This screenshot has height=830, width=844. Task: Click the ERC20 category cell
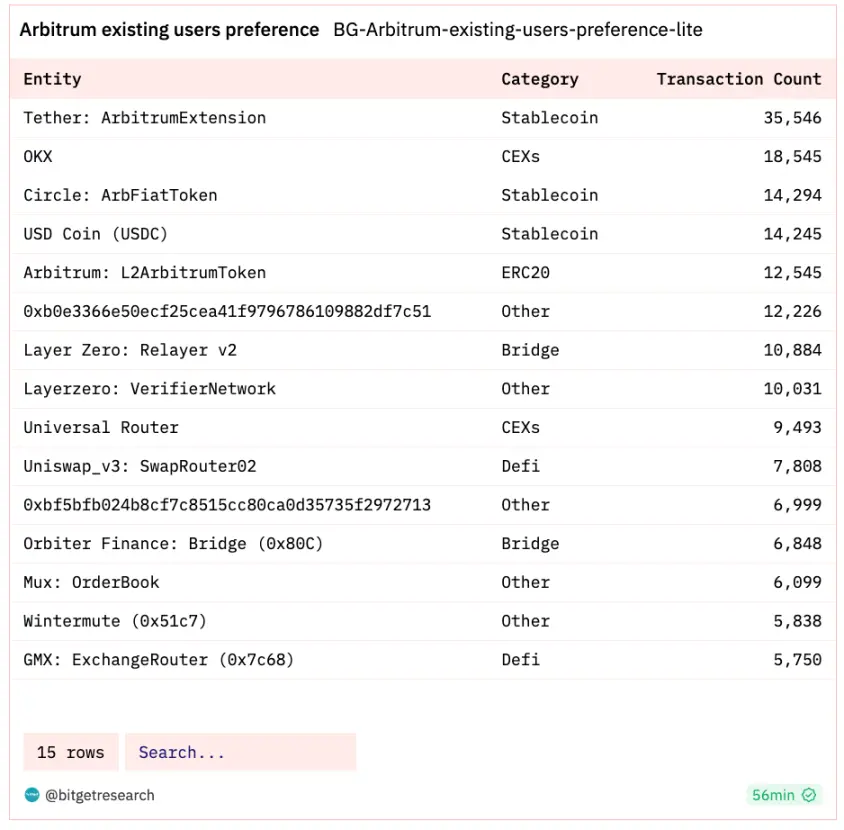pos(525,273)
